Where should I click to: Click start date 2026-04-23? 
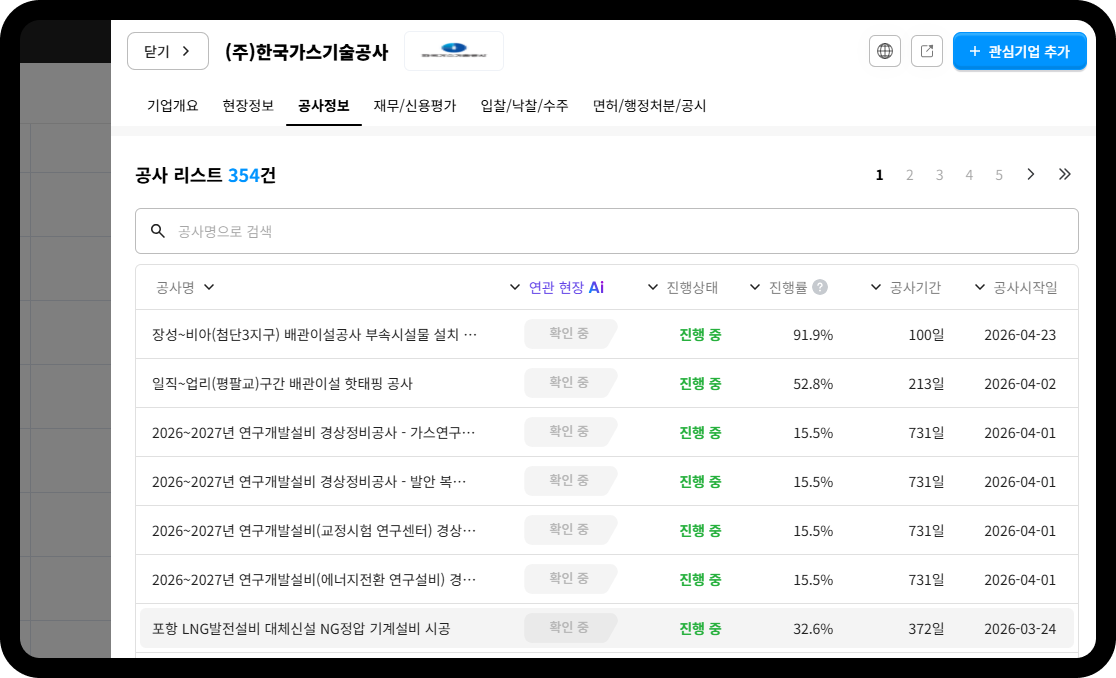point(1020,335)
